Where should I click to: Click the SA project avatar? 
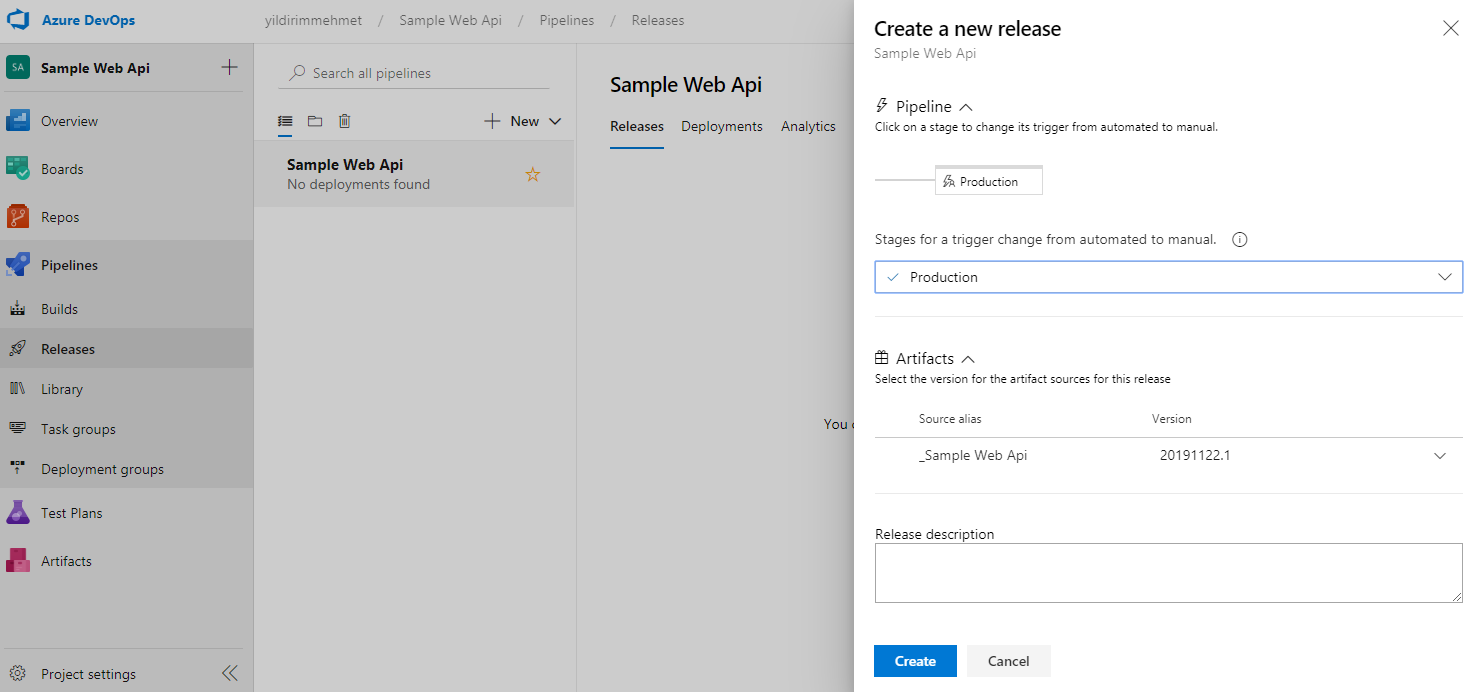click(x=18, y=68)
